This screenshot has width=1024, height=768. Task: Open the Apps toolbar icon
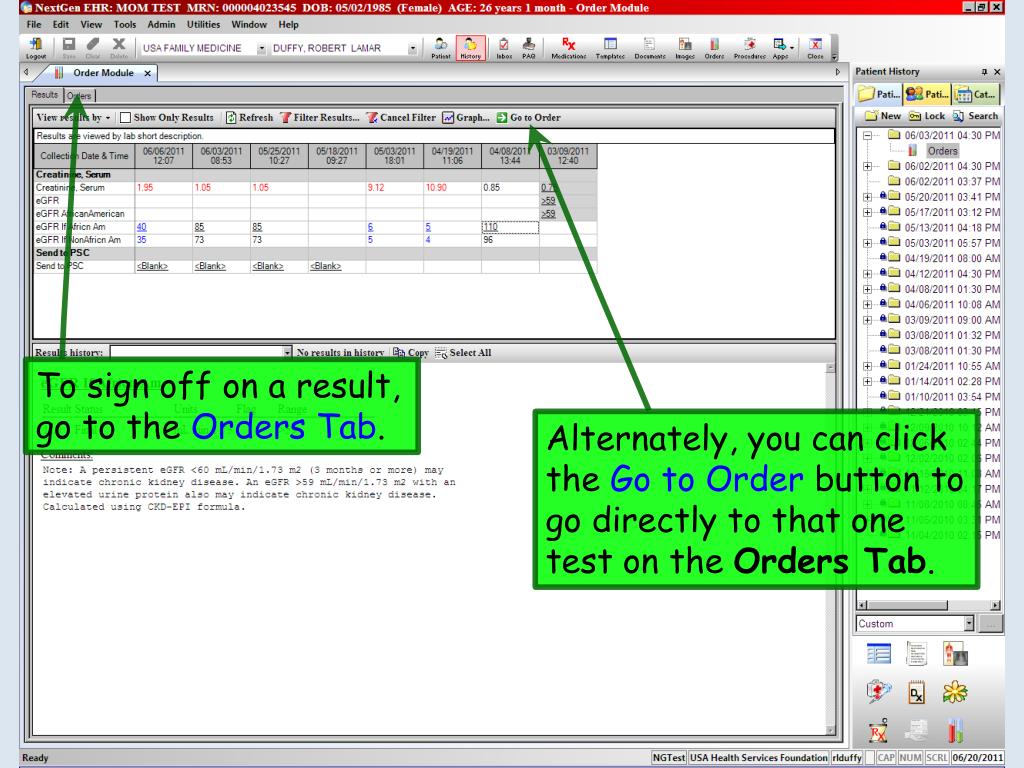pyautogui.click(x=781, y=48)
